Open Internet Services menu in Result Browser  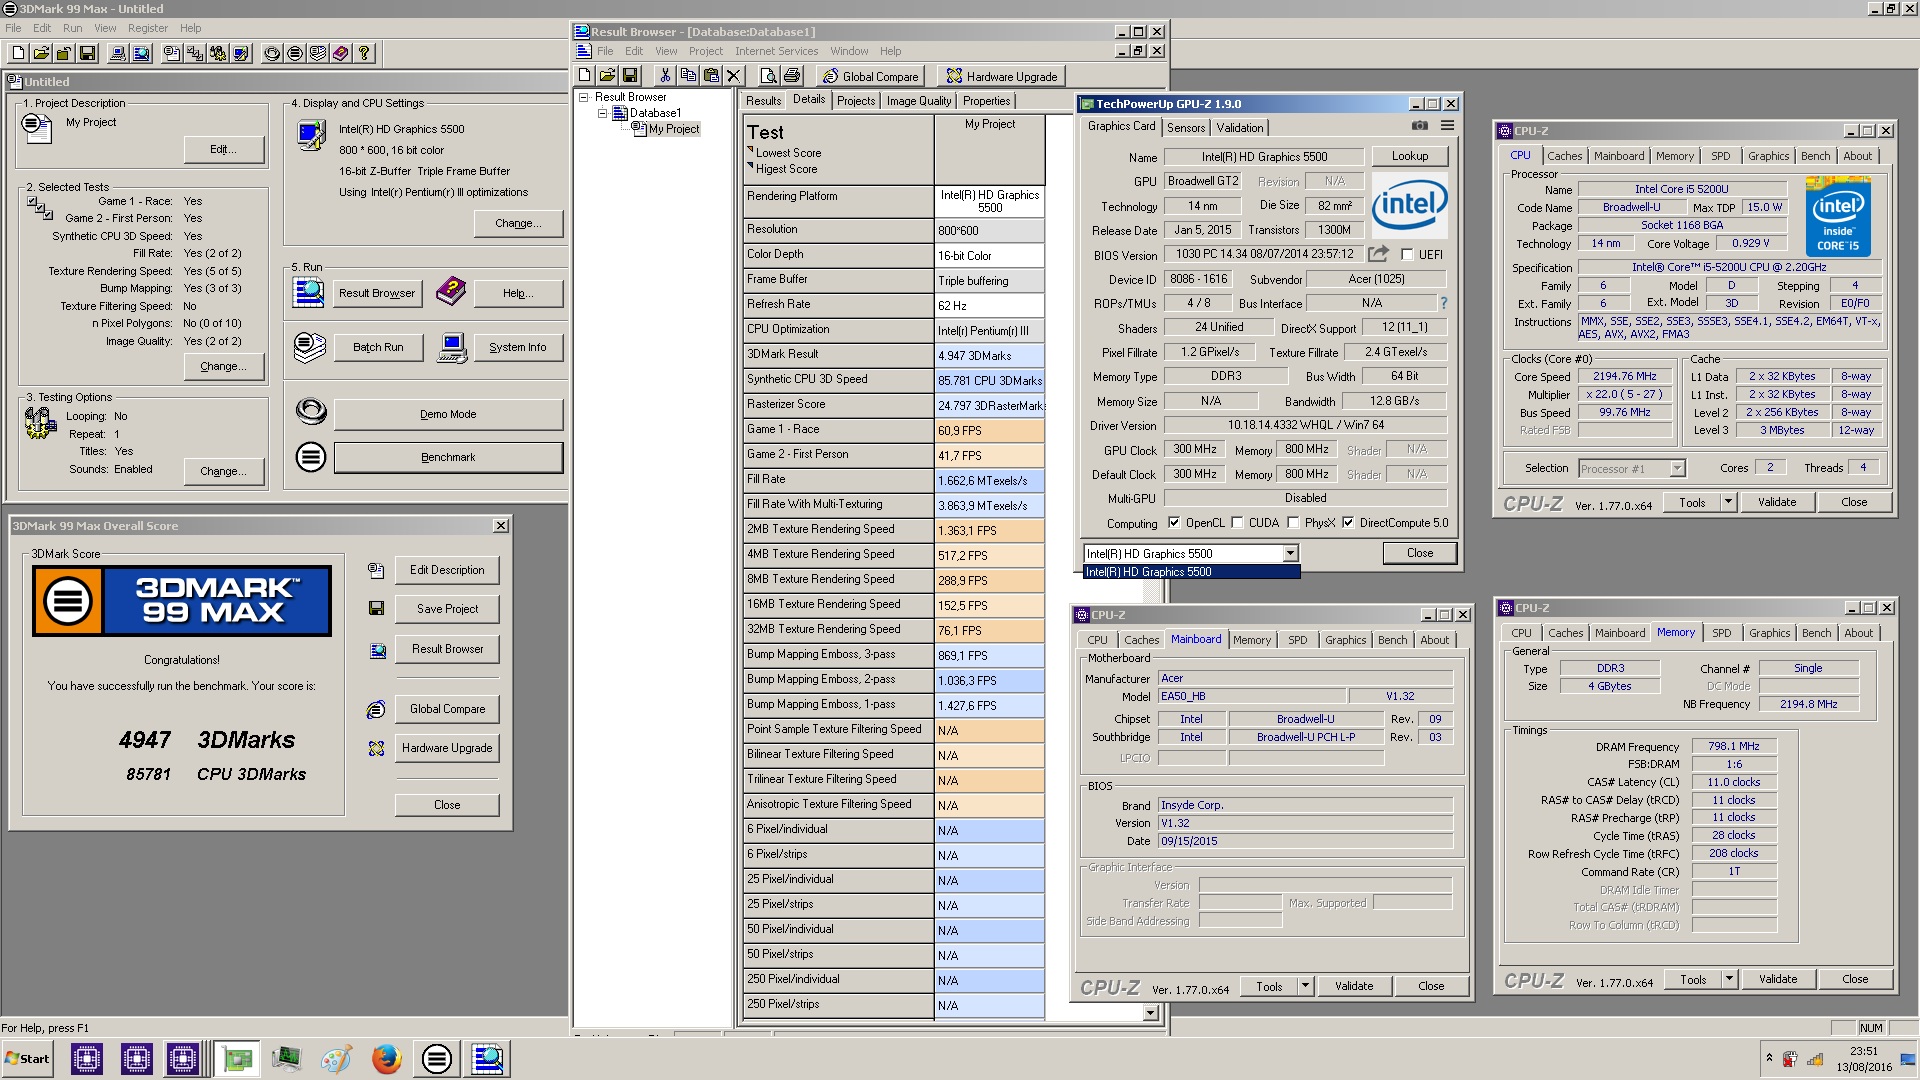(776, 51)
